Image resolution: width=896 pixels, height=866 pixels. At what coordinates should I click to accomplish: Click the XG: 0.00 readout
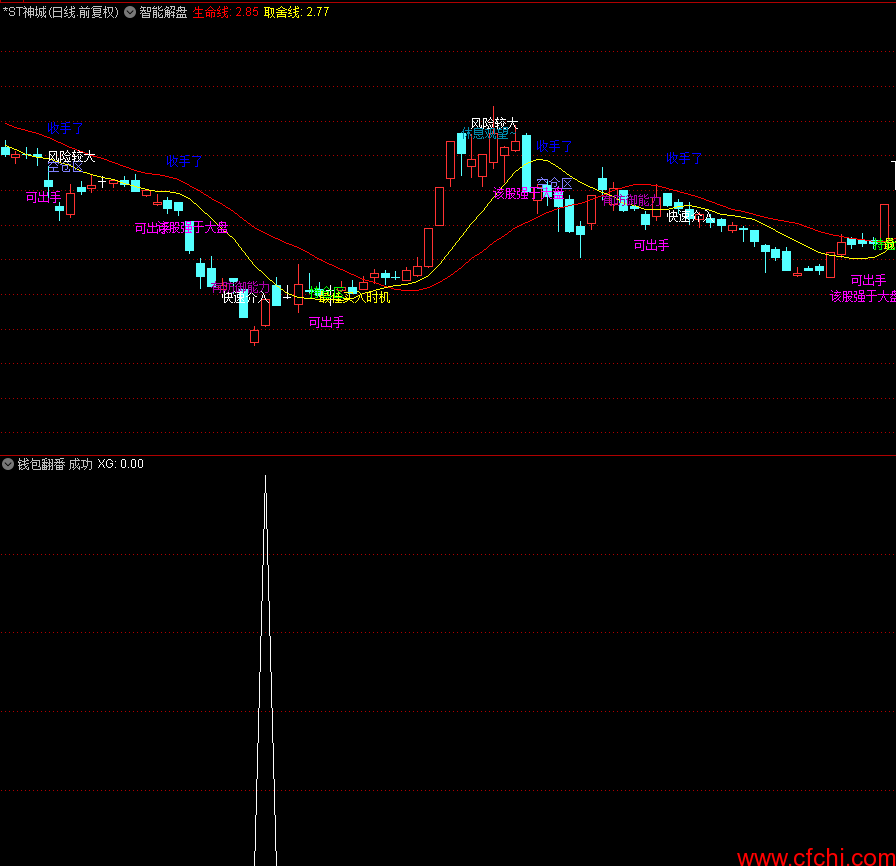(x=121, y=464)
